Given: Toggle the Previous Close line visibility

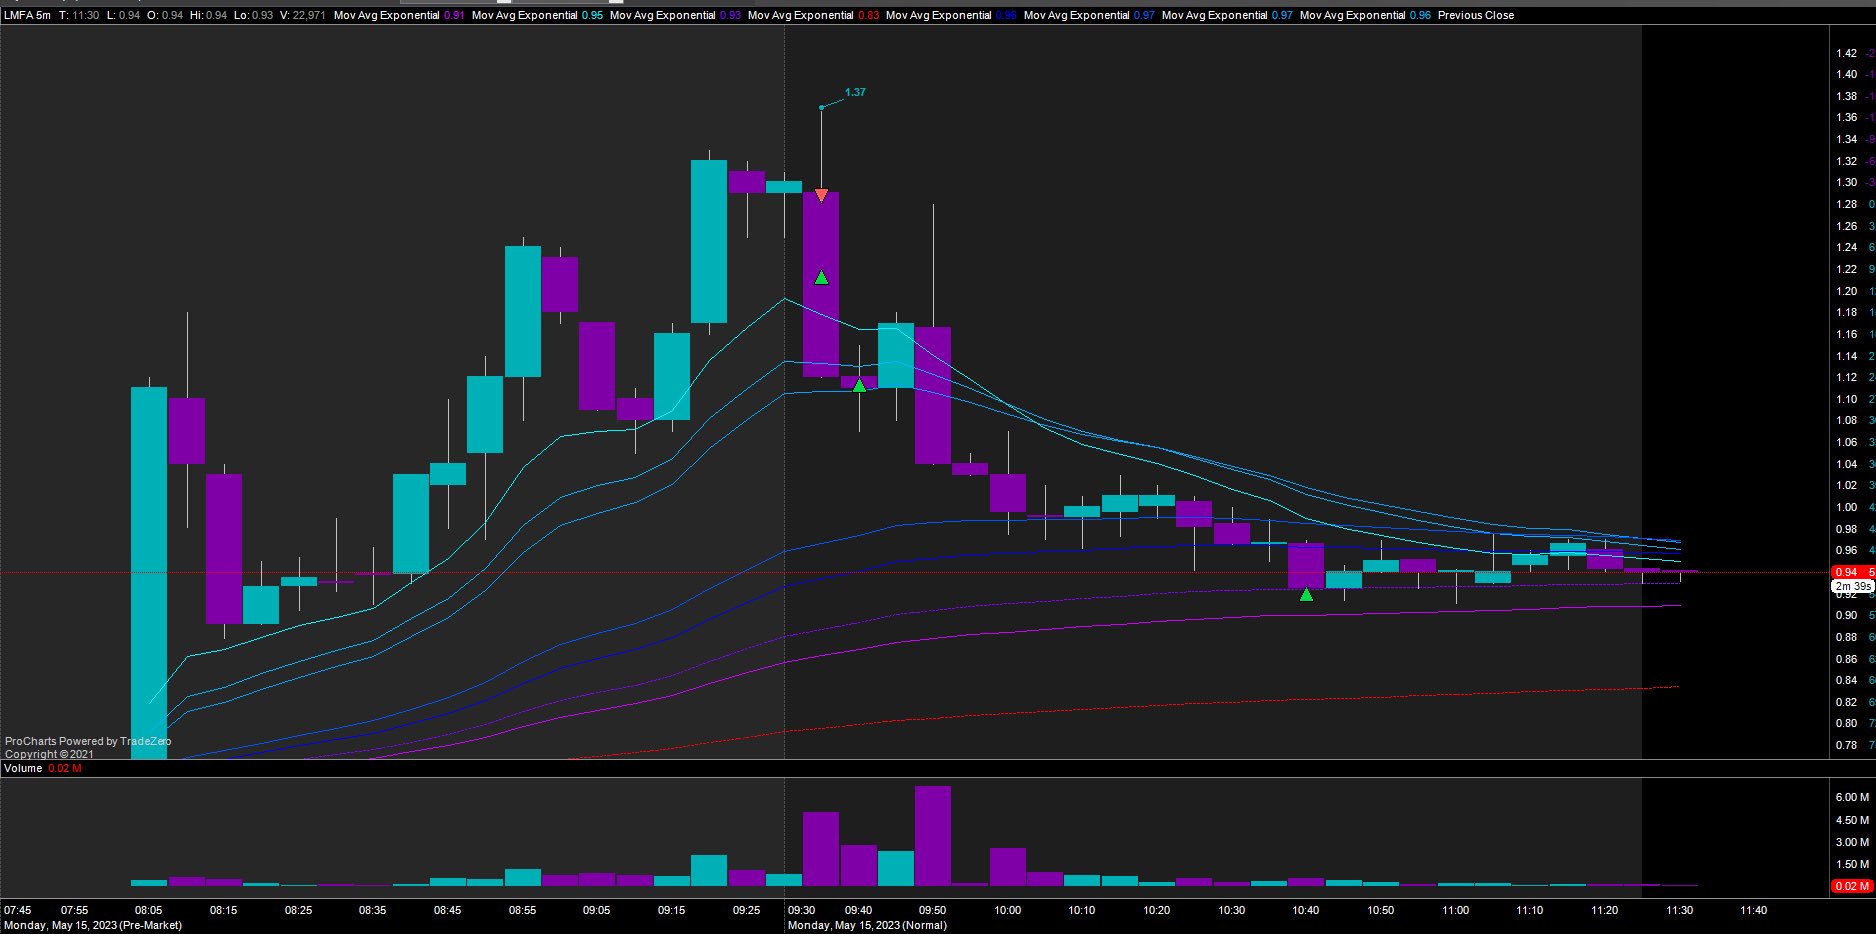Looking at the screenshot, I should [1474, 15].
